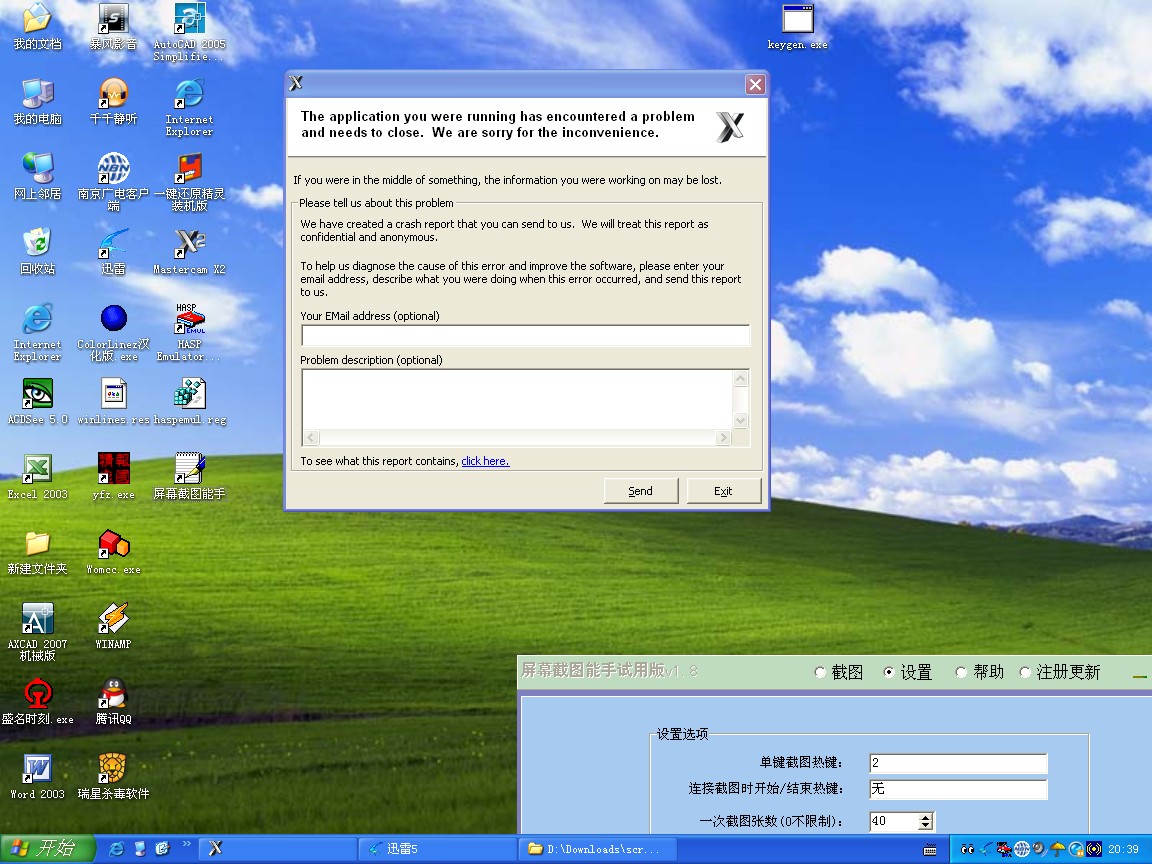Launch the 屏幕截图能手 desktop shortcut

click(189, 477)
